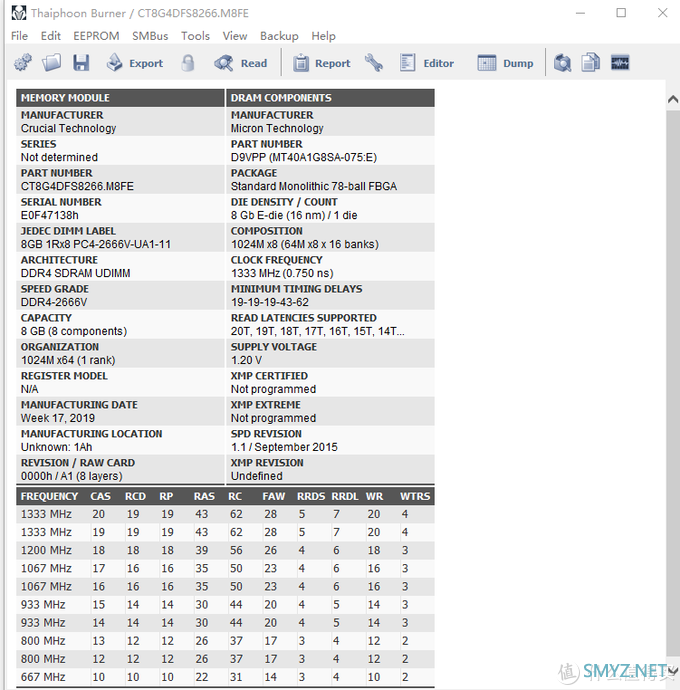Open the SMBus menu
The height and width of the screenshot is (690, 680).
point(150,36)
